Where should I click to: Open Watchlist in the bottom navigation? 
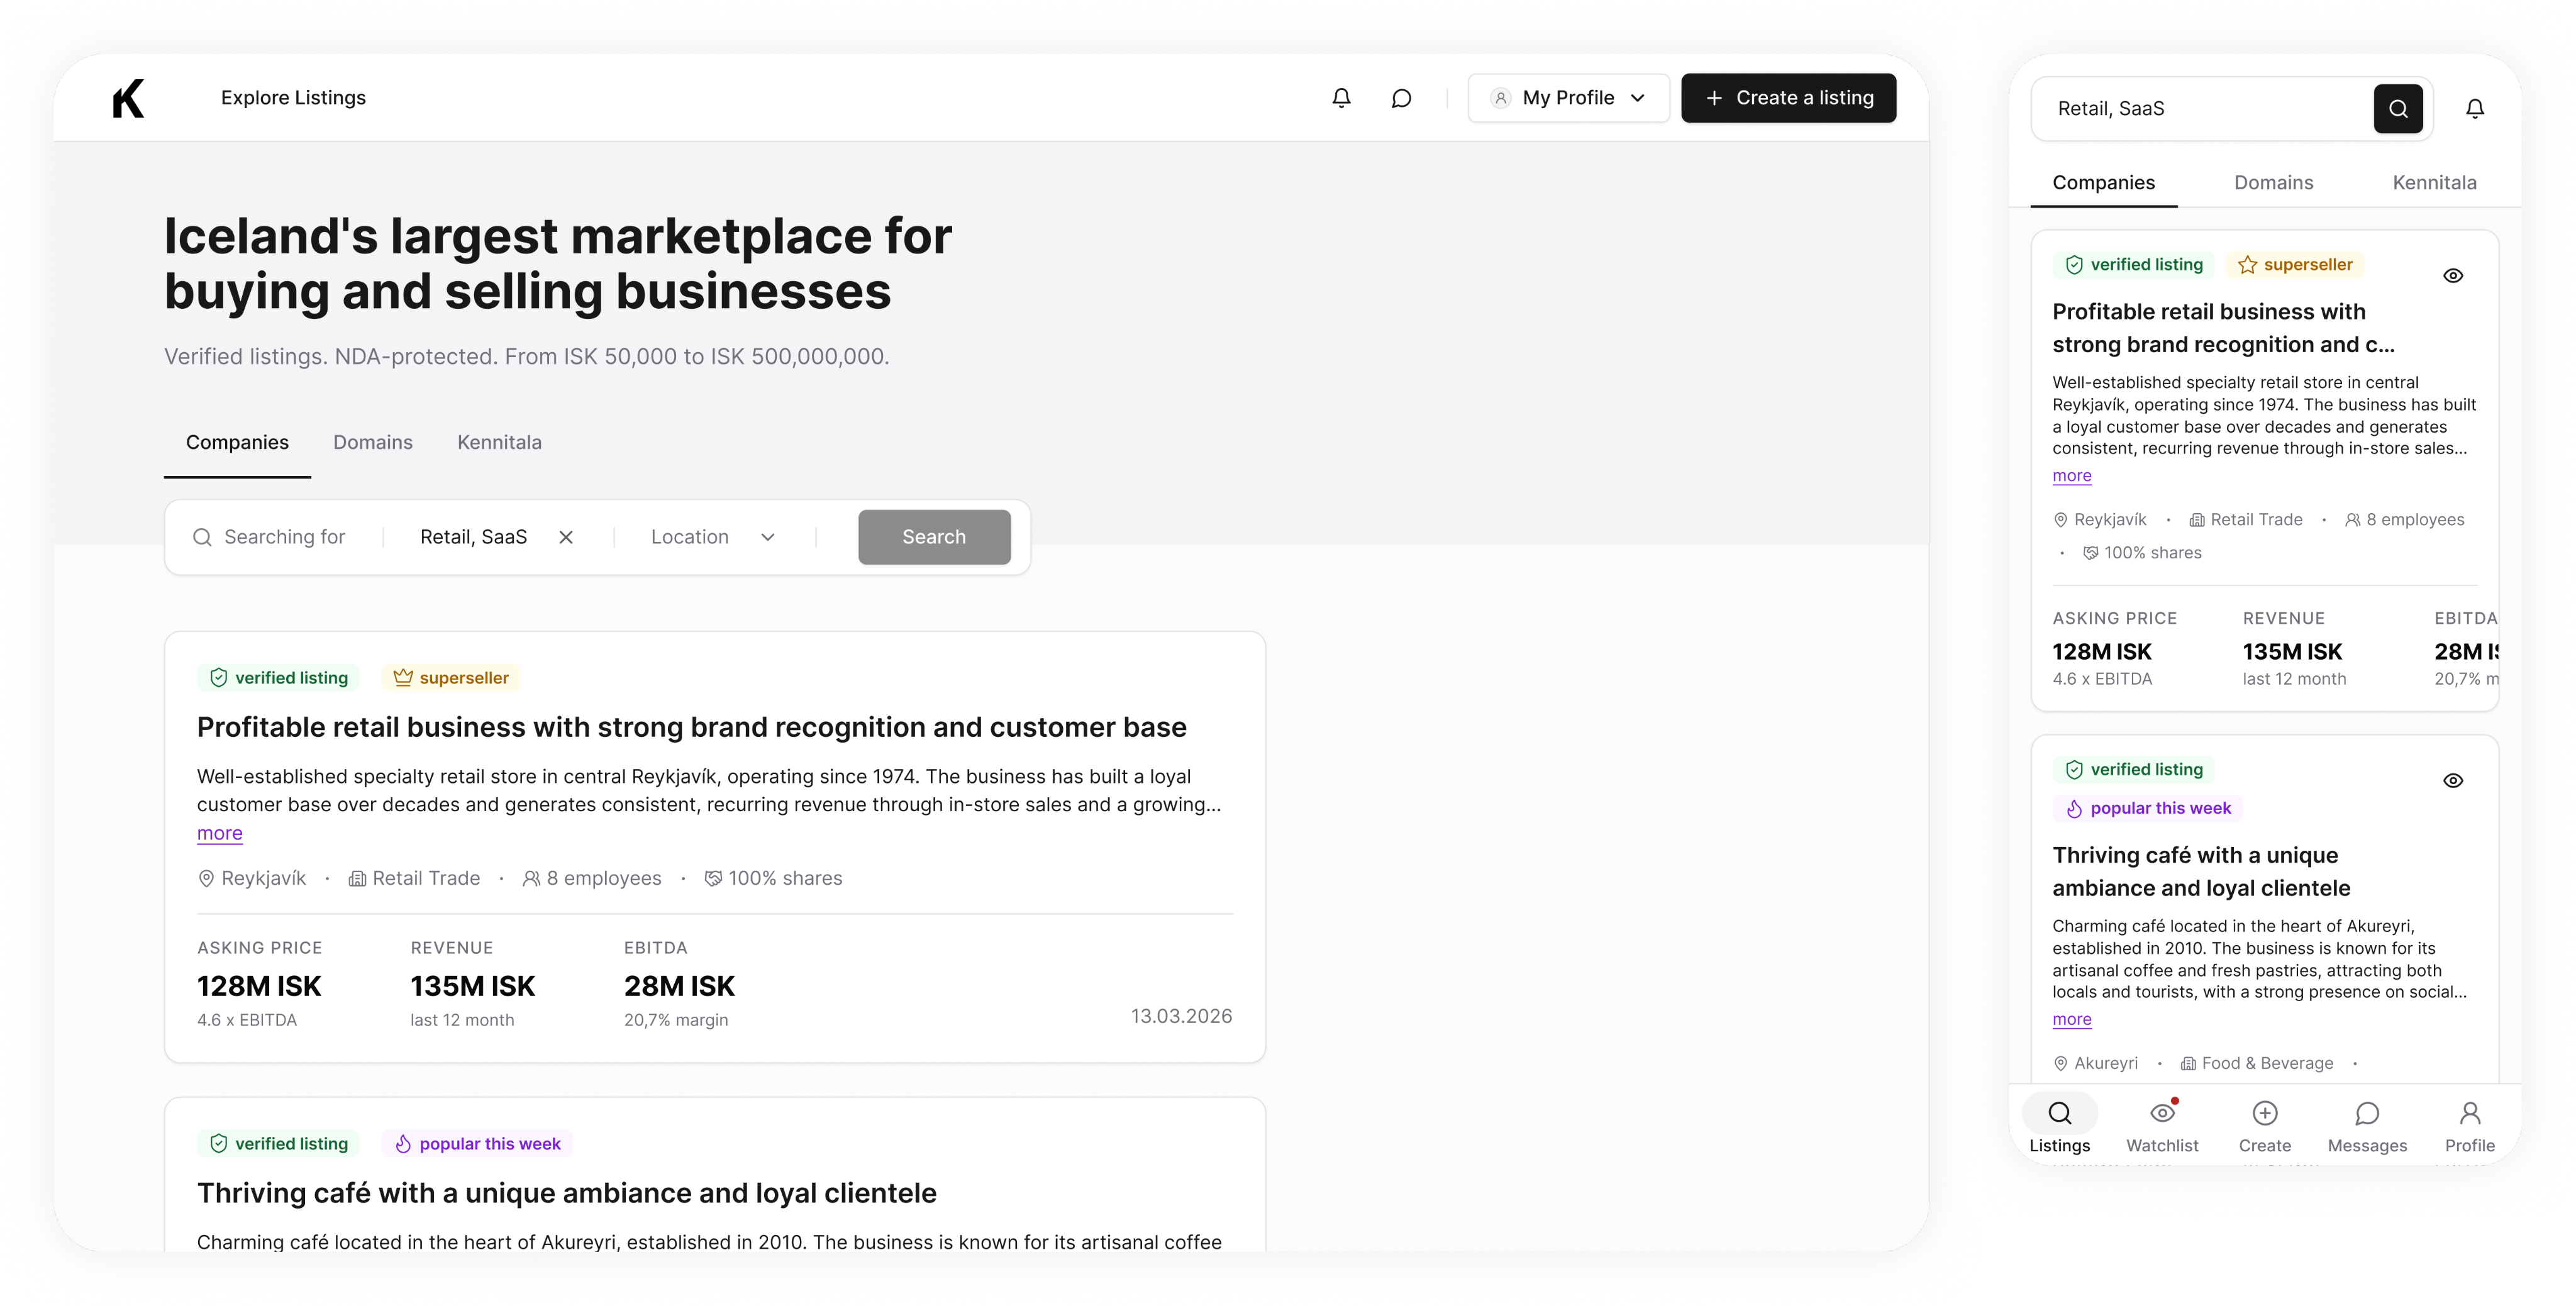click(x=2161, y=1126)
